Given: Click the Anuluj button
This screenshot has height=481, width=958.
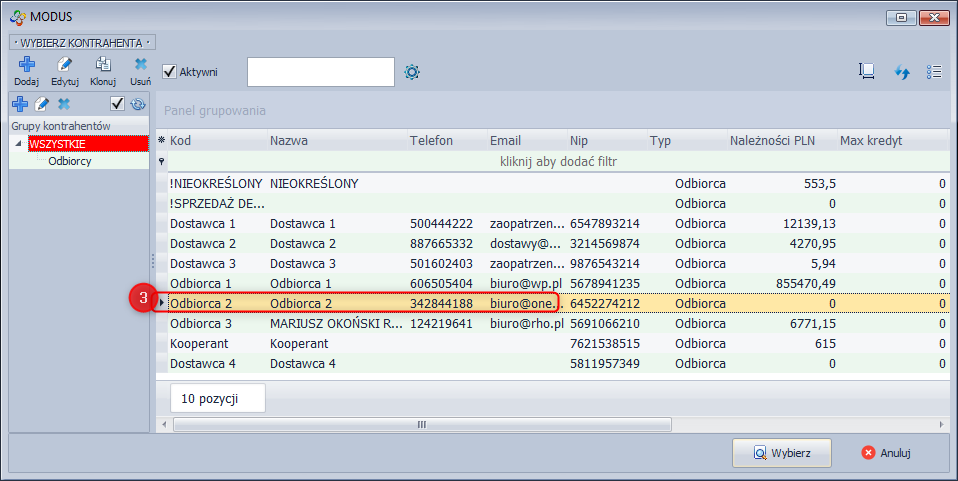Looking at the screenshot, I should click(885, 453).
